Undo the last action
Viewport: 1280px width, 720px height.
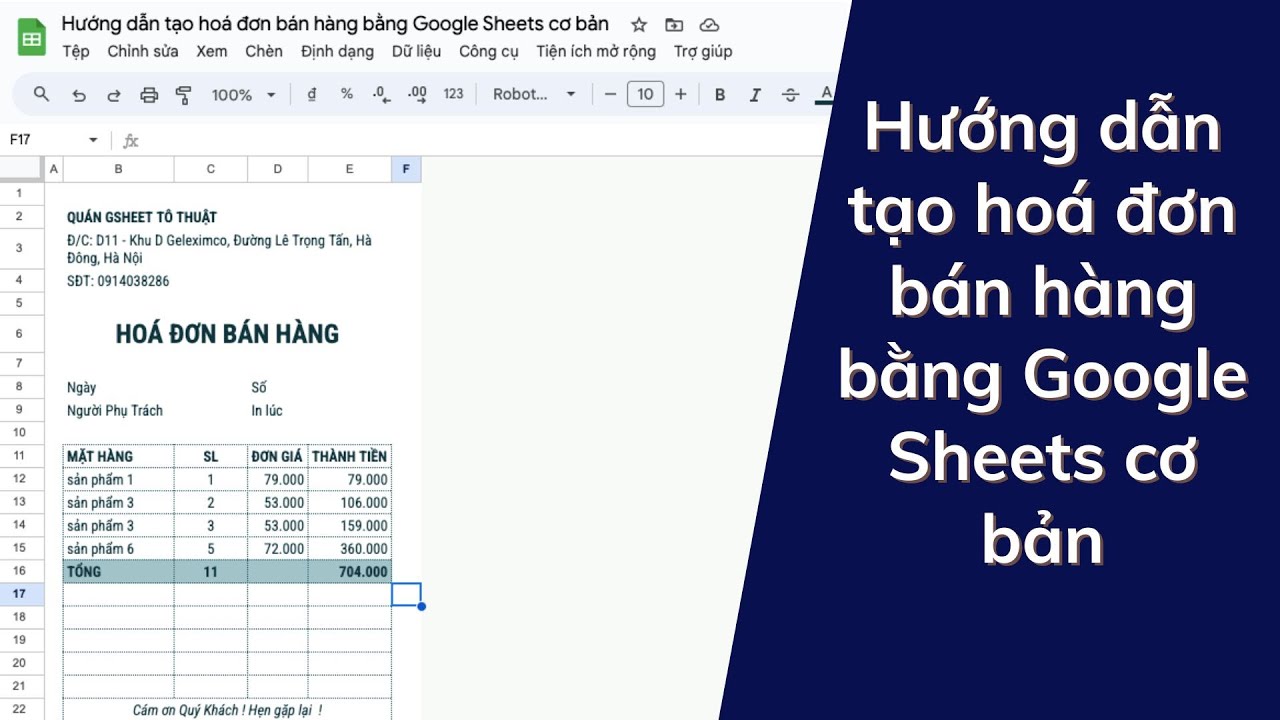point(79,95)
